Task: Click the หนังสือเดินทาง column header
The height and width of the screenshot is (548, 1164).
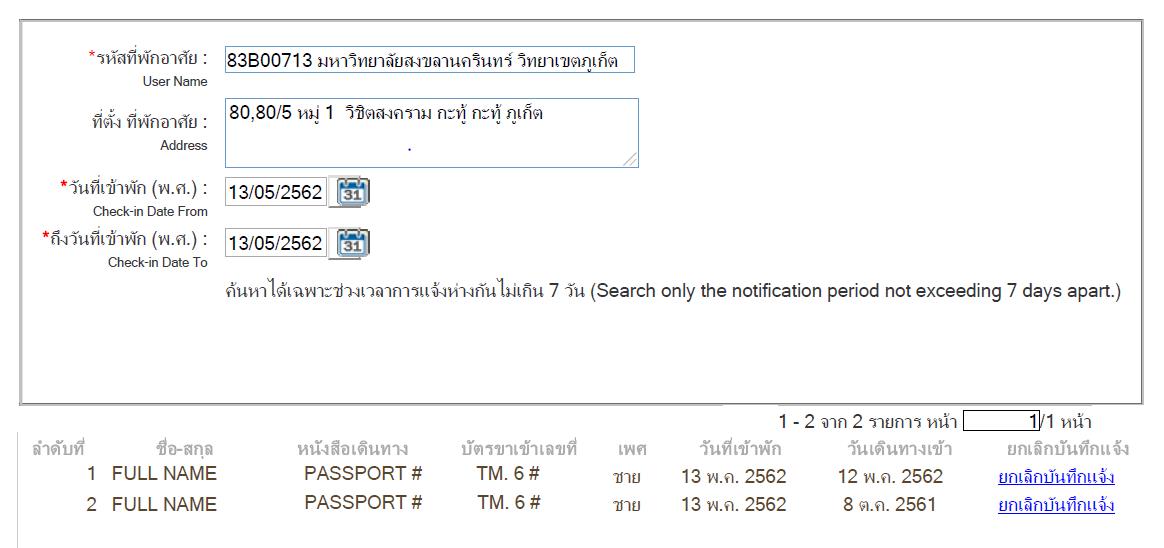Action: [x=352, y=449]
